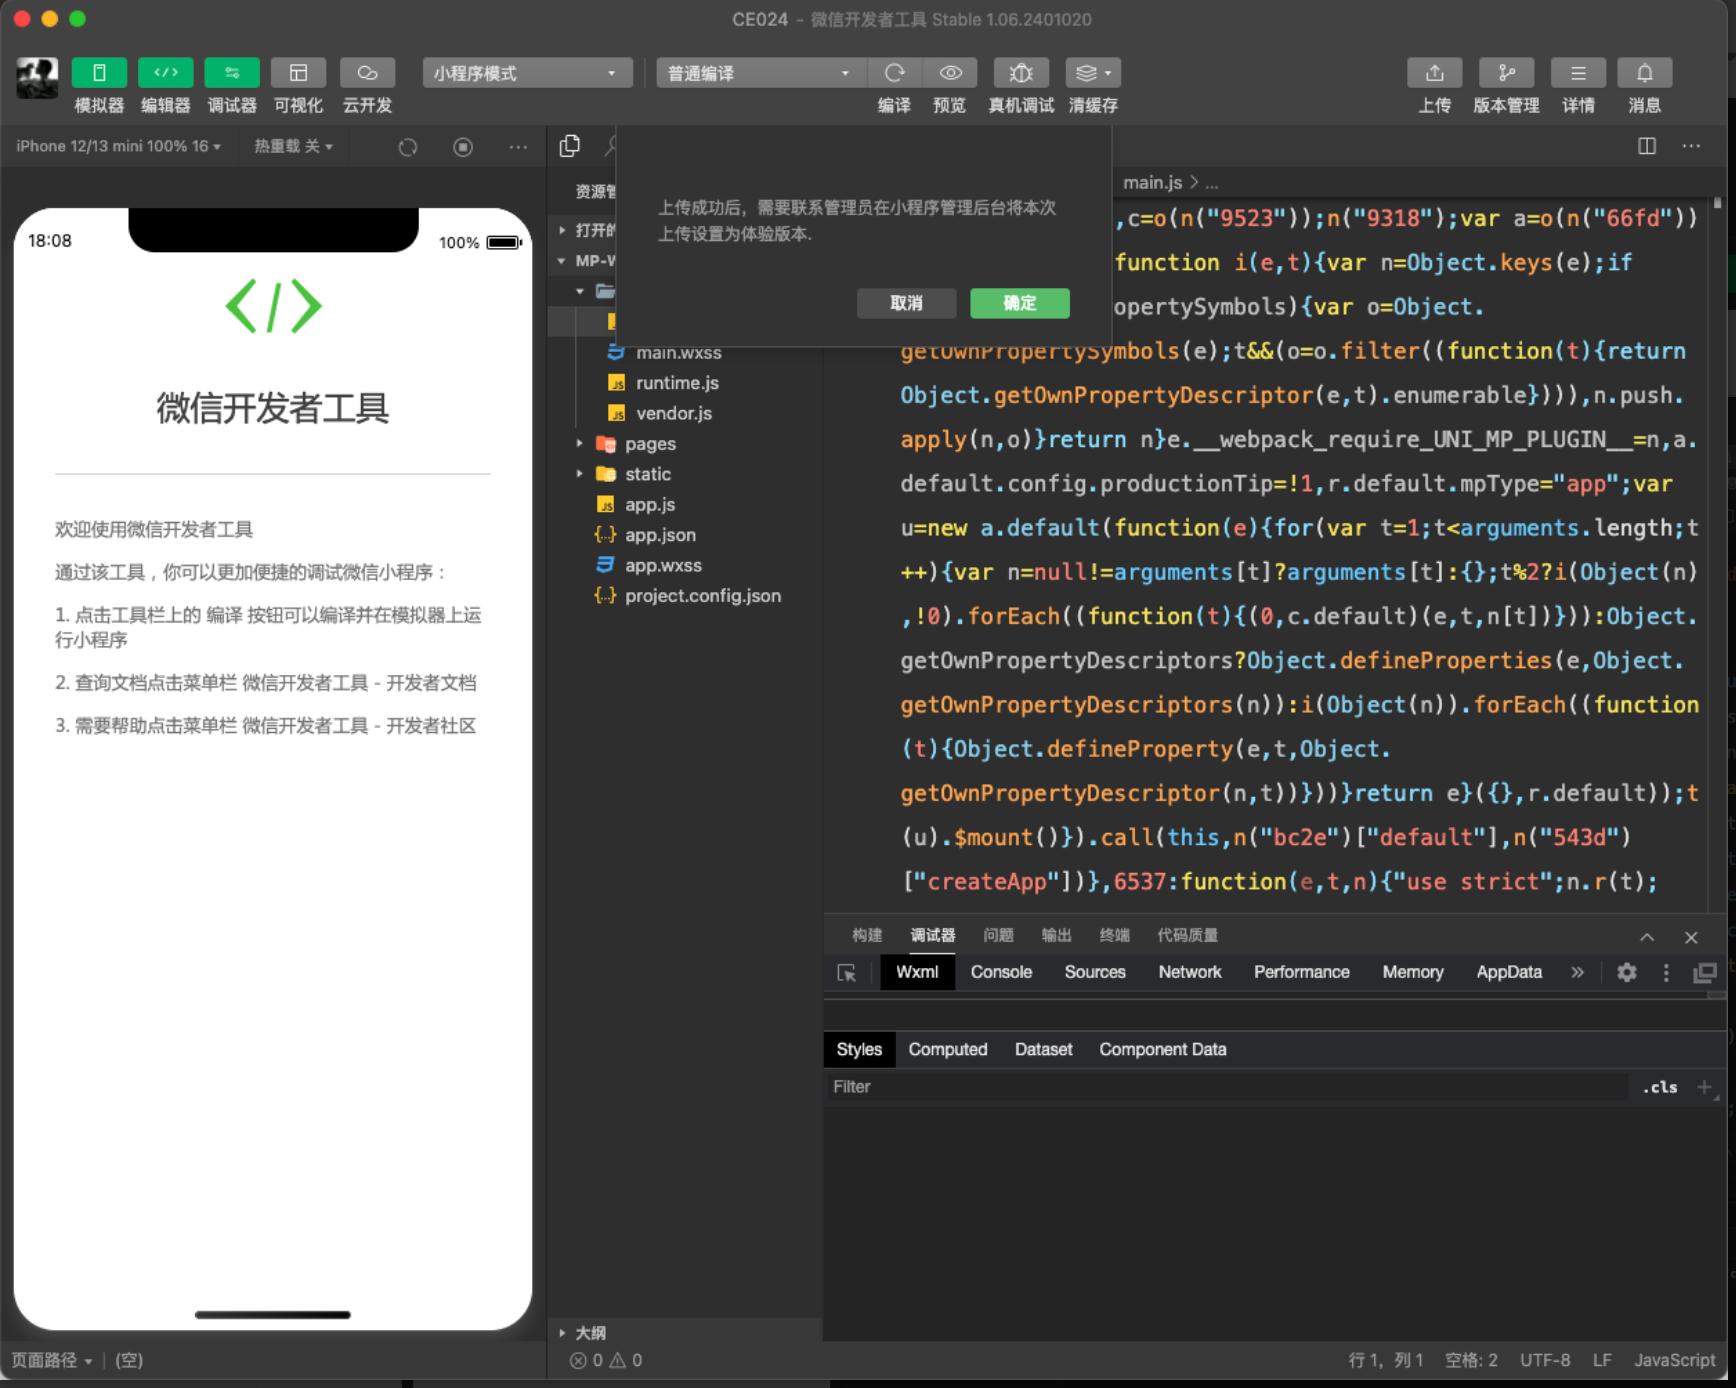Screen dimensions: 1736x1388
Task: Click the preview (预览) eye icon
Action: 950,73
